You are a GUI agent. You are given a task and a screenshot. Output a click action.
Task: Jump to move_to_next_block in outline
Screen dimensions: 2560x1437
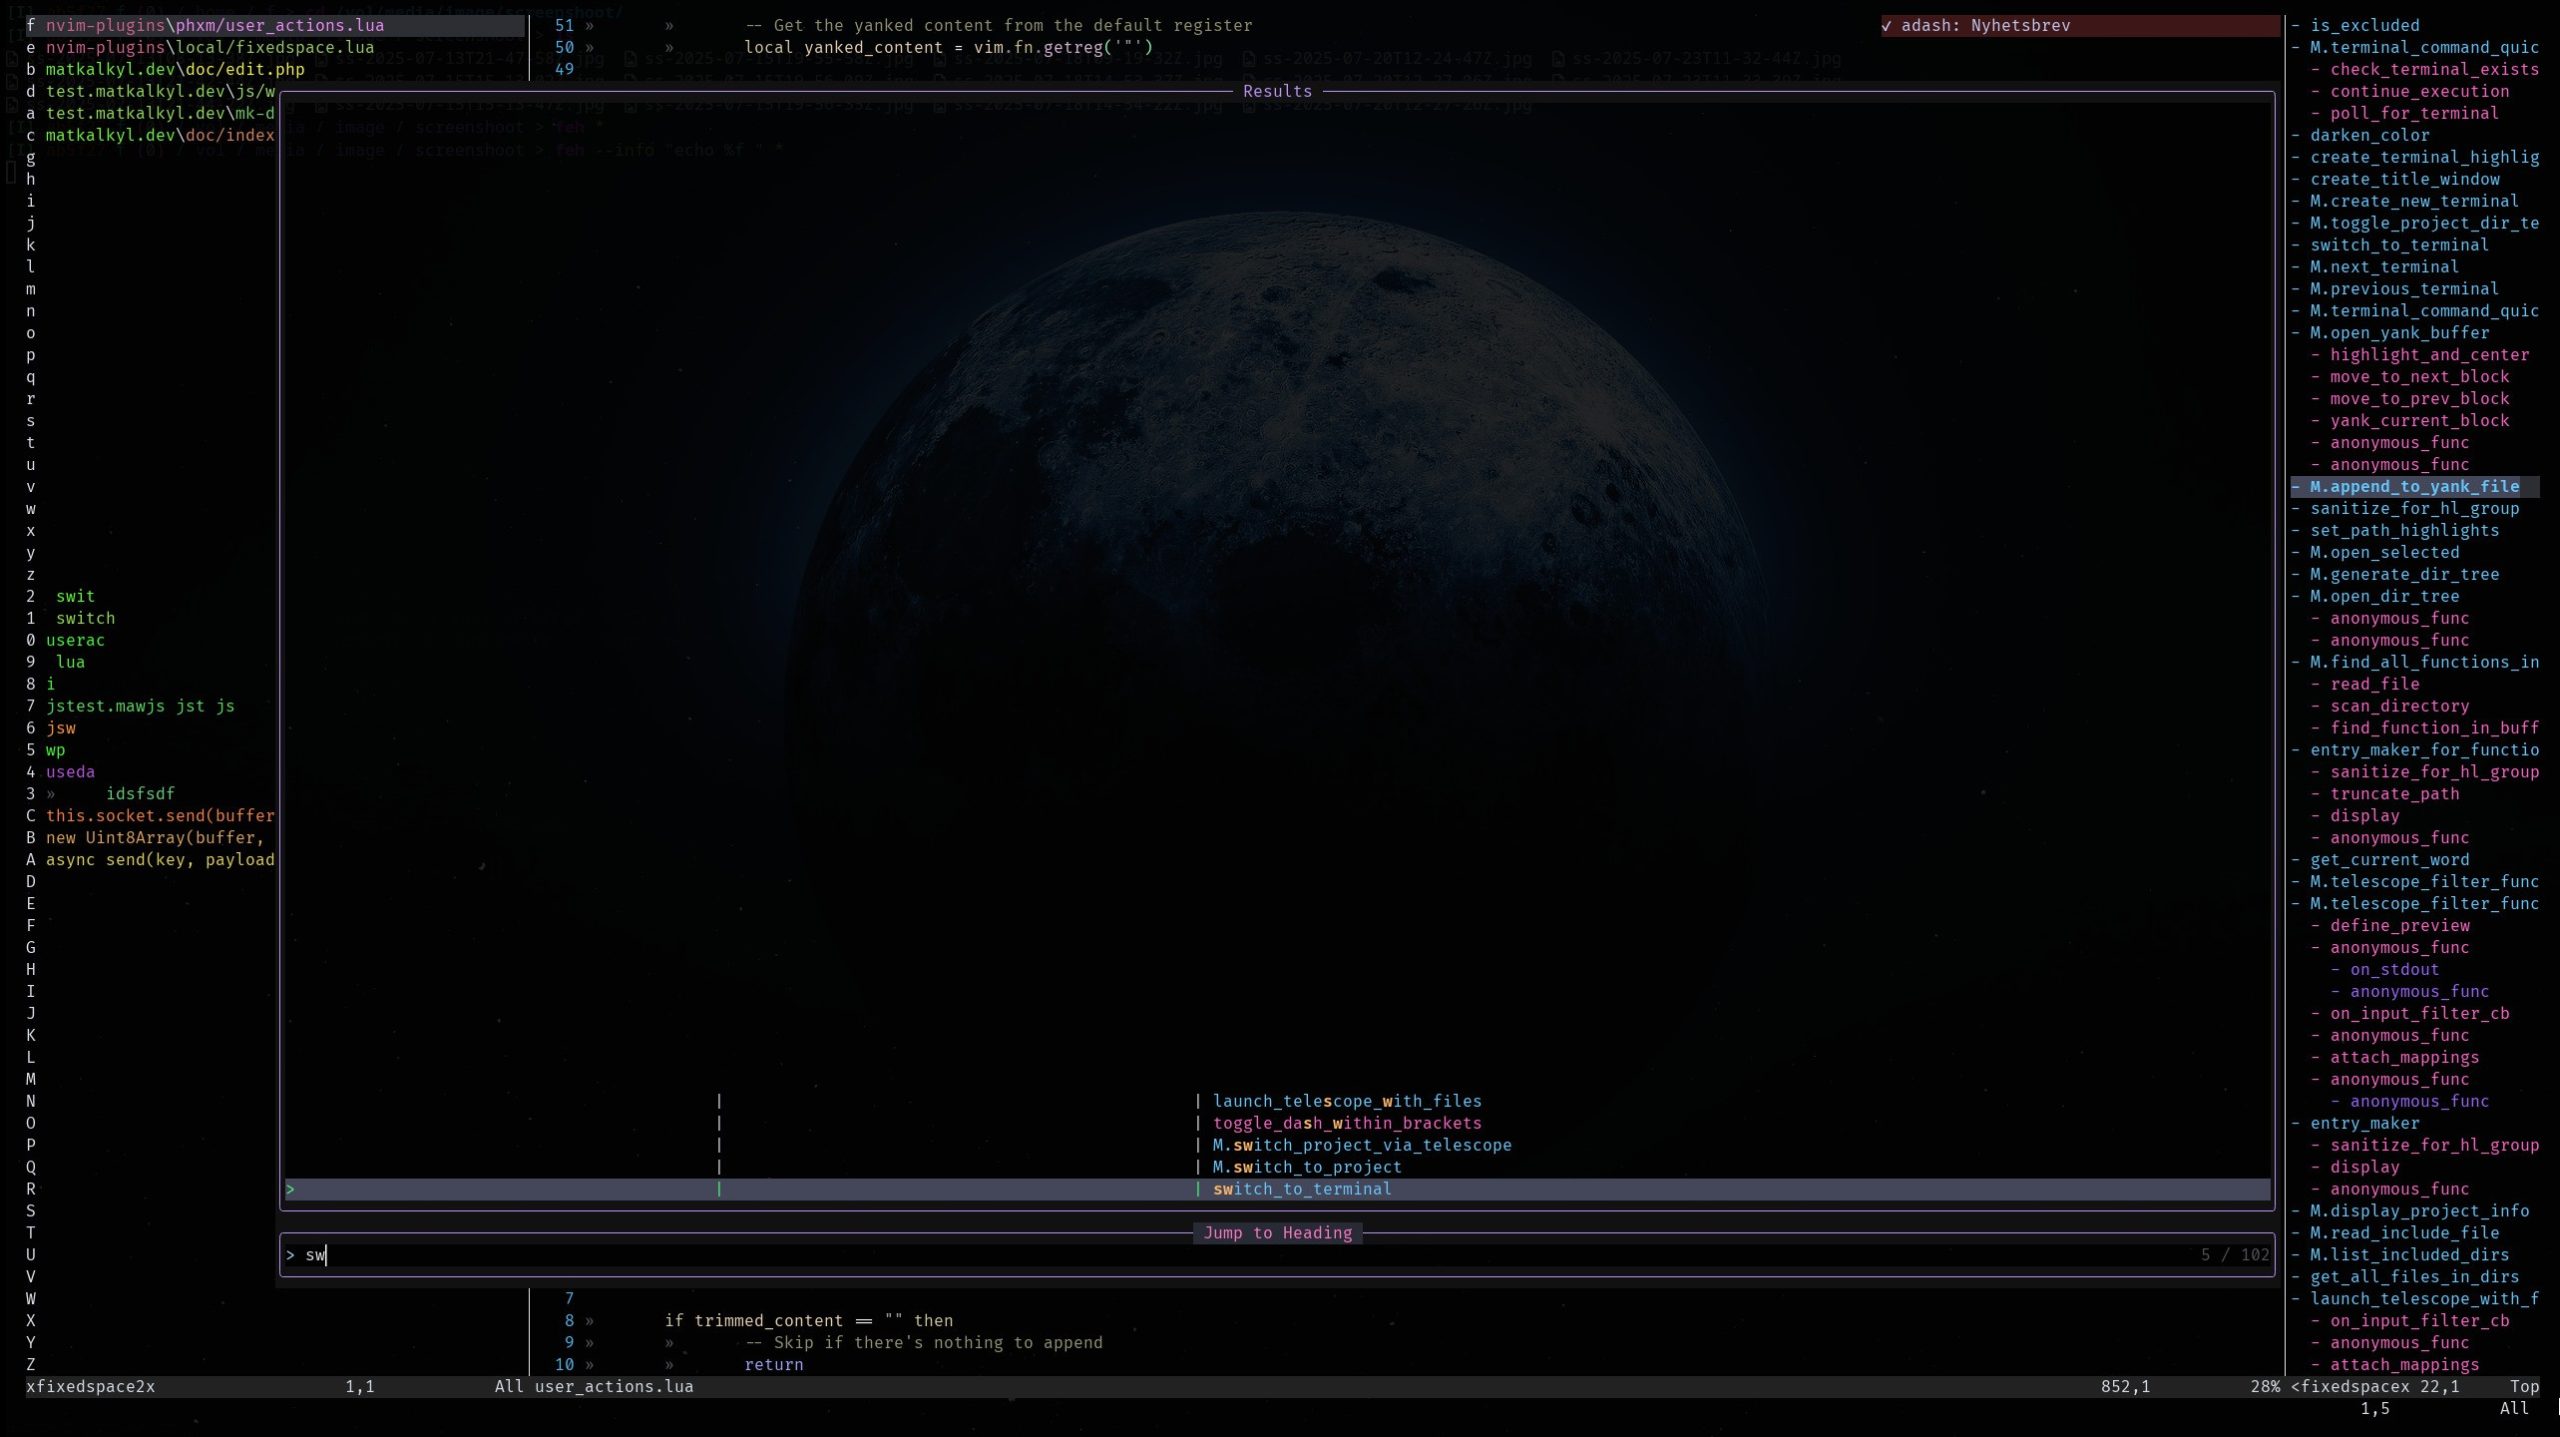pyautogui.click(x=2419, y=377)
